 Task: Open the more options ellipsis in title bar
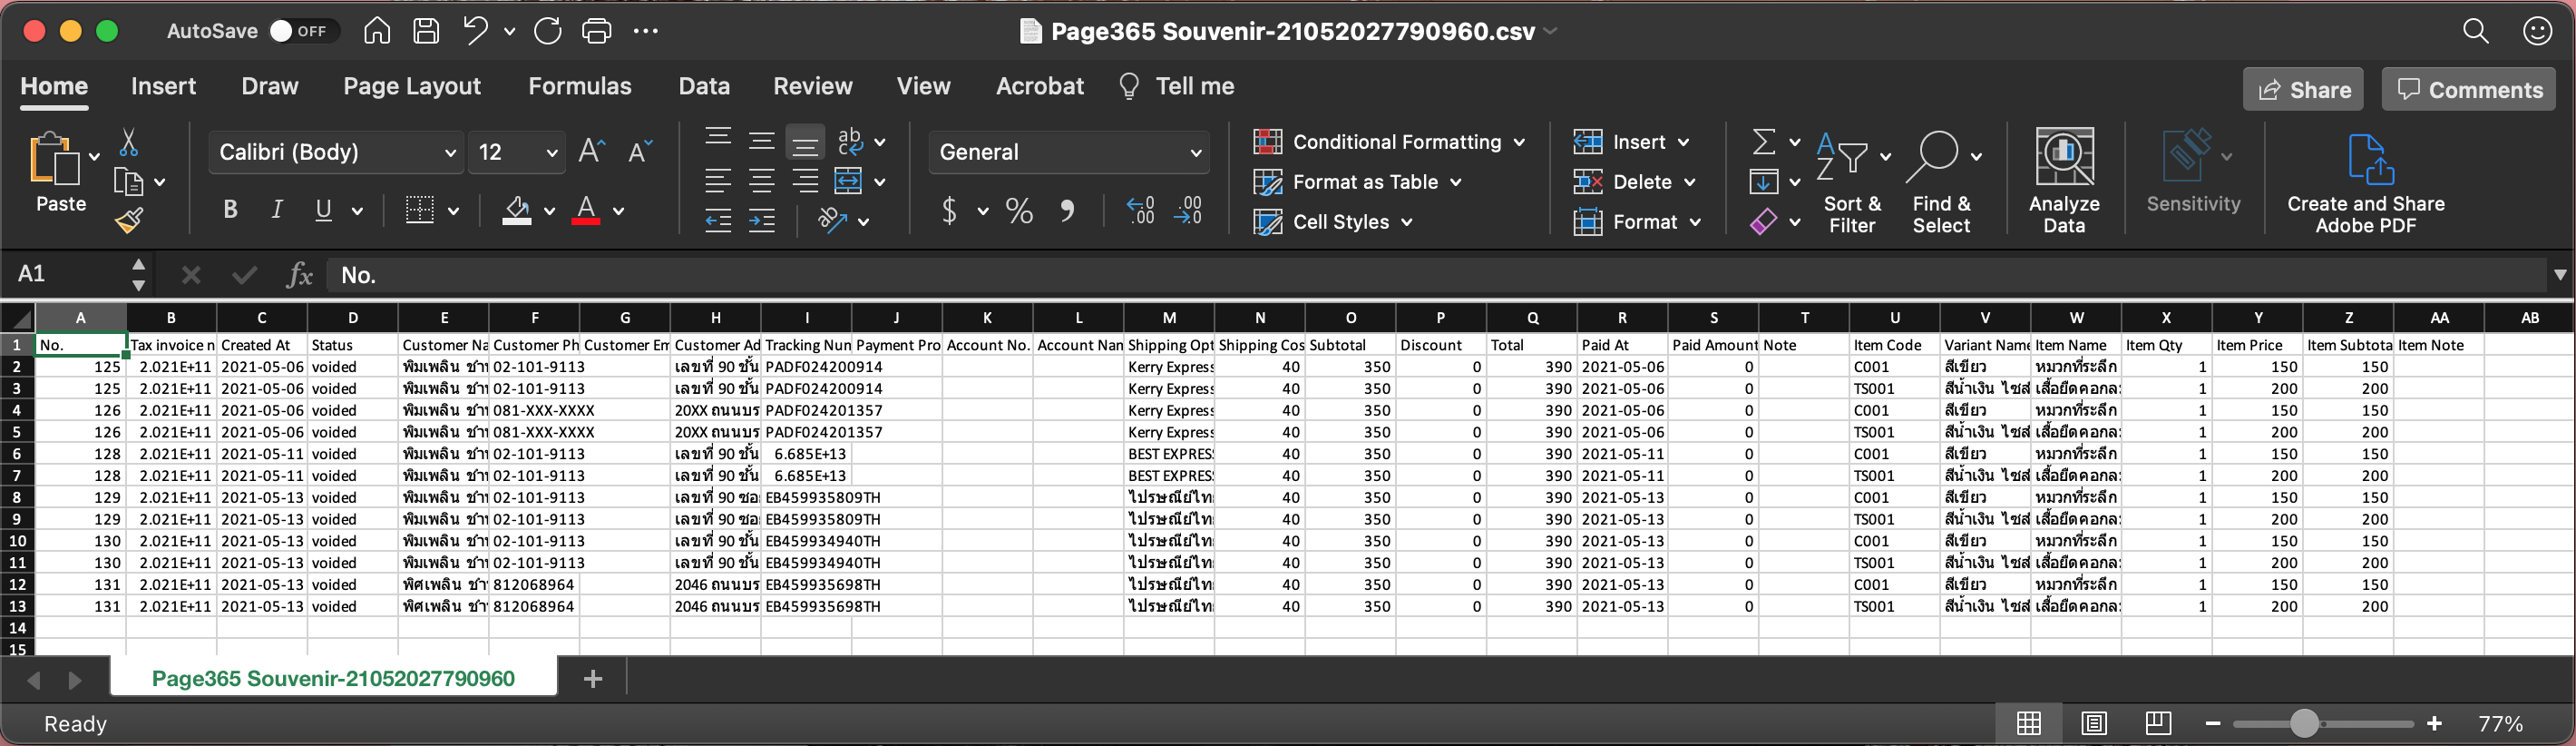[x=646, y=31]
